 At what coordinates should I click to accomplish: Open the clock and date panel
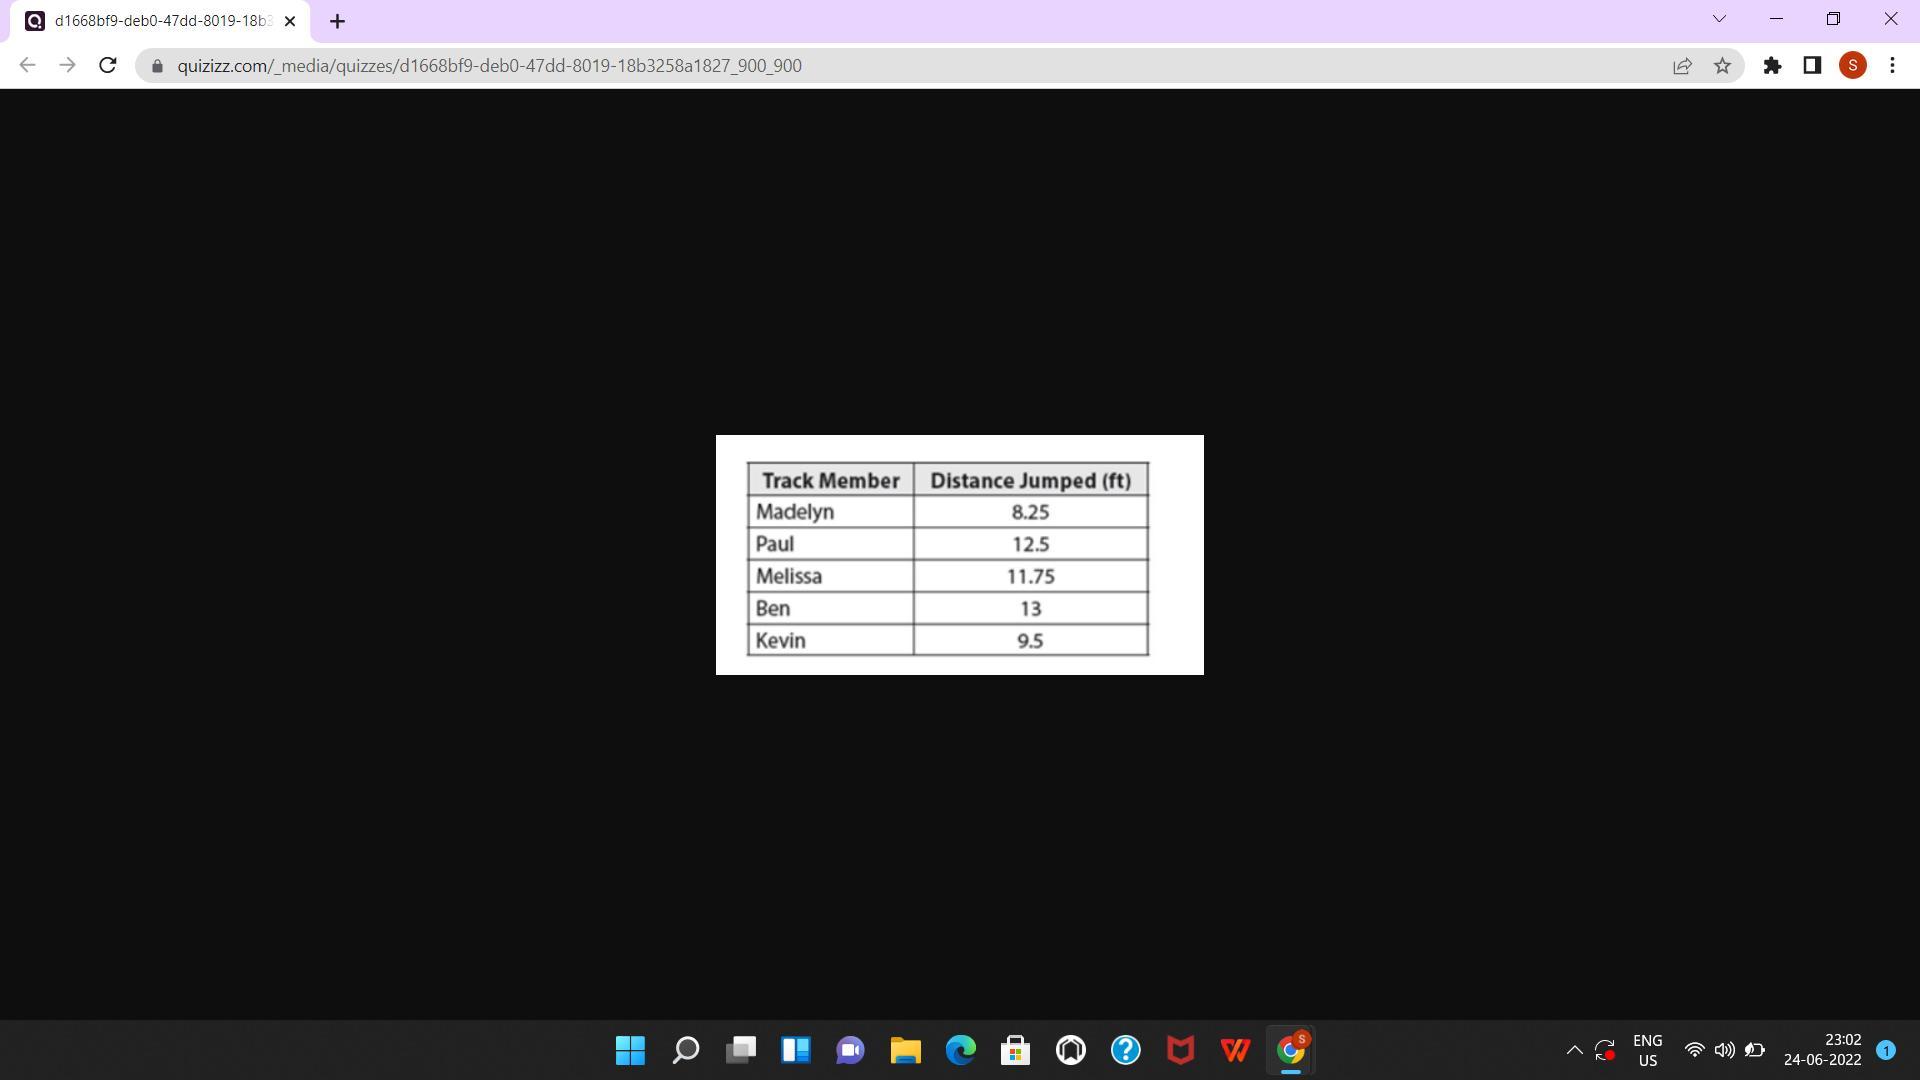[x=1822, y=1050]
